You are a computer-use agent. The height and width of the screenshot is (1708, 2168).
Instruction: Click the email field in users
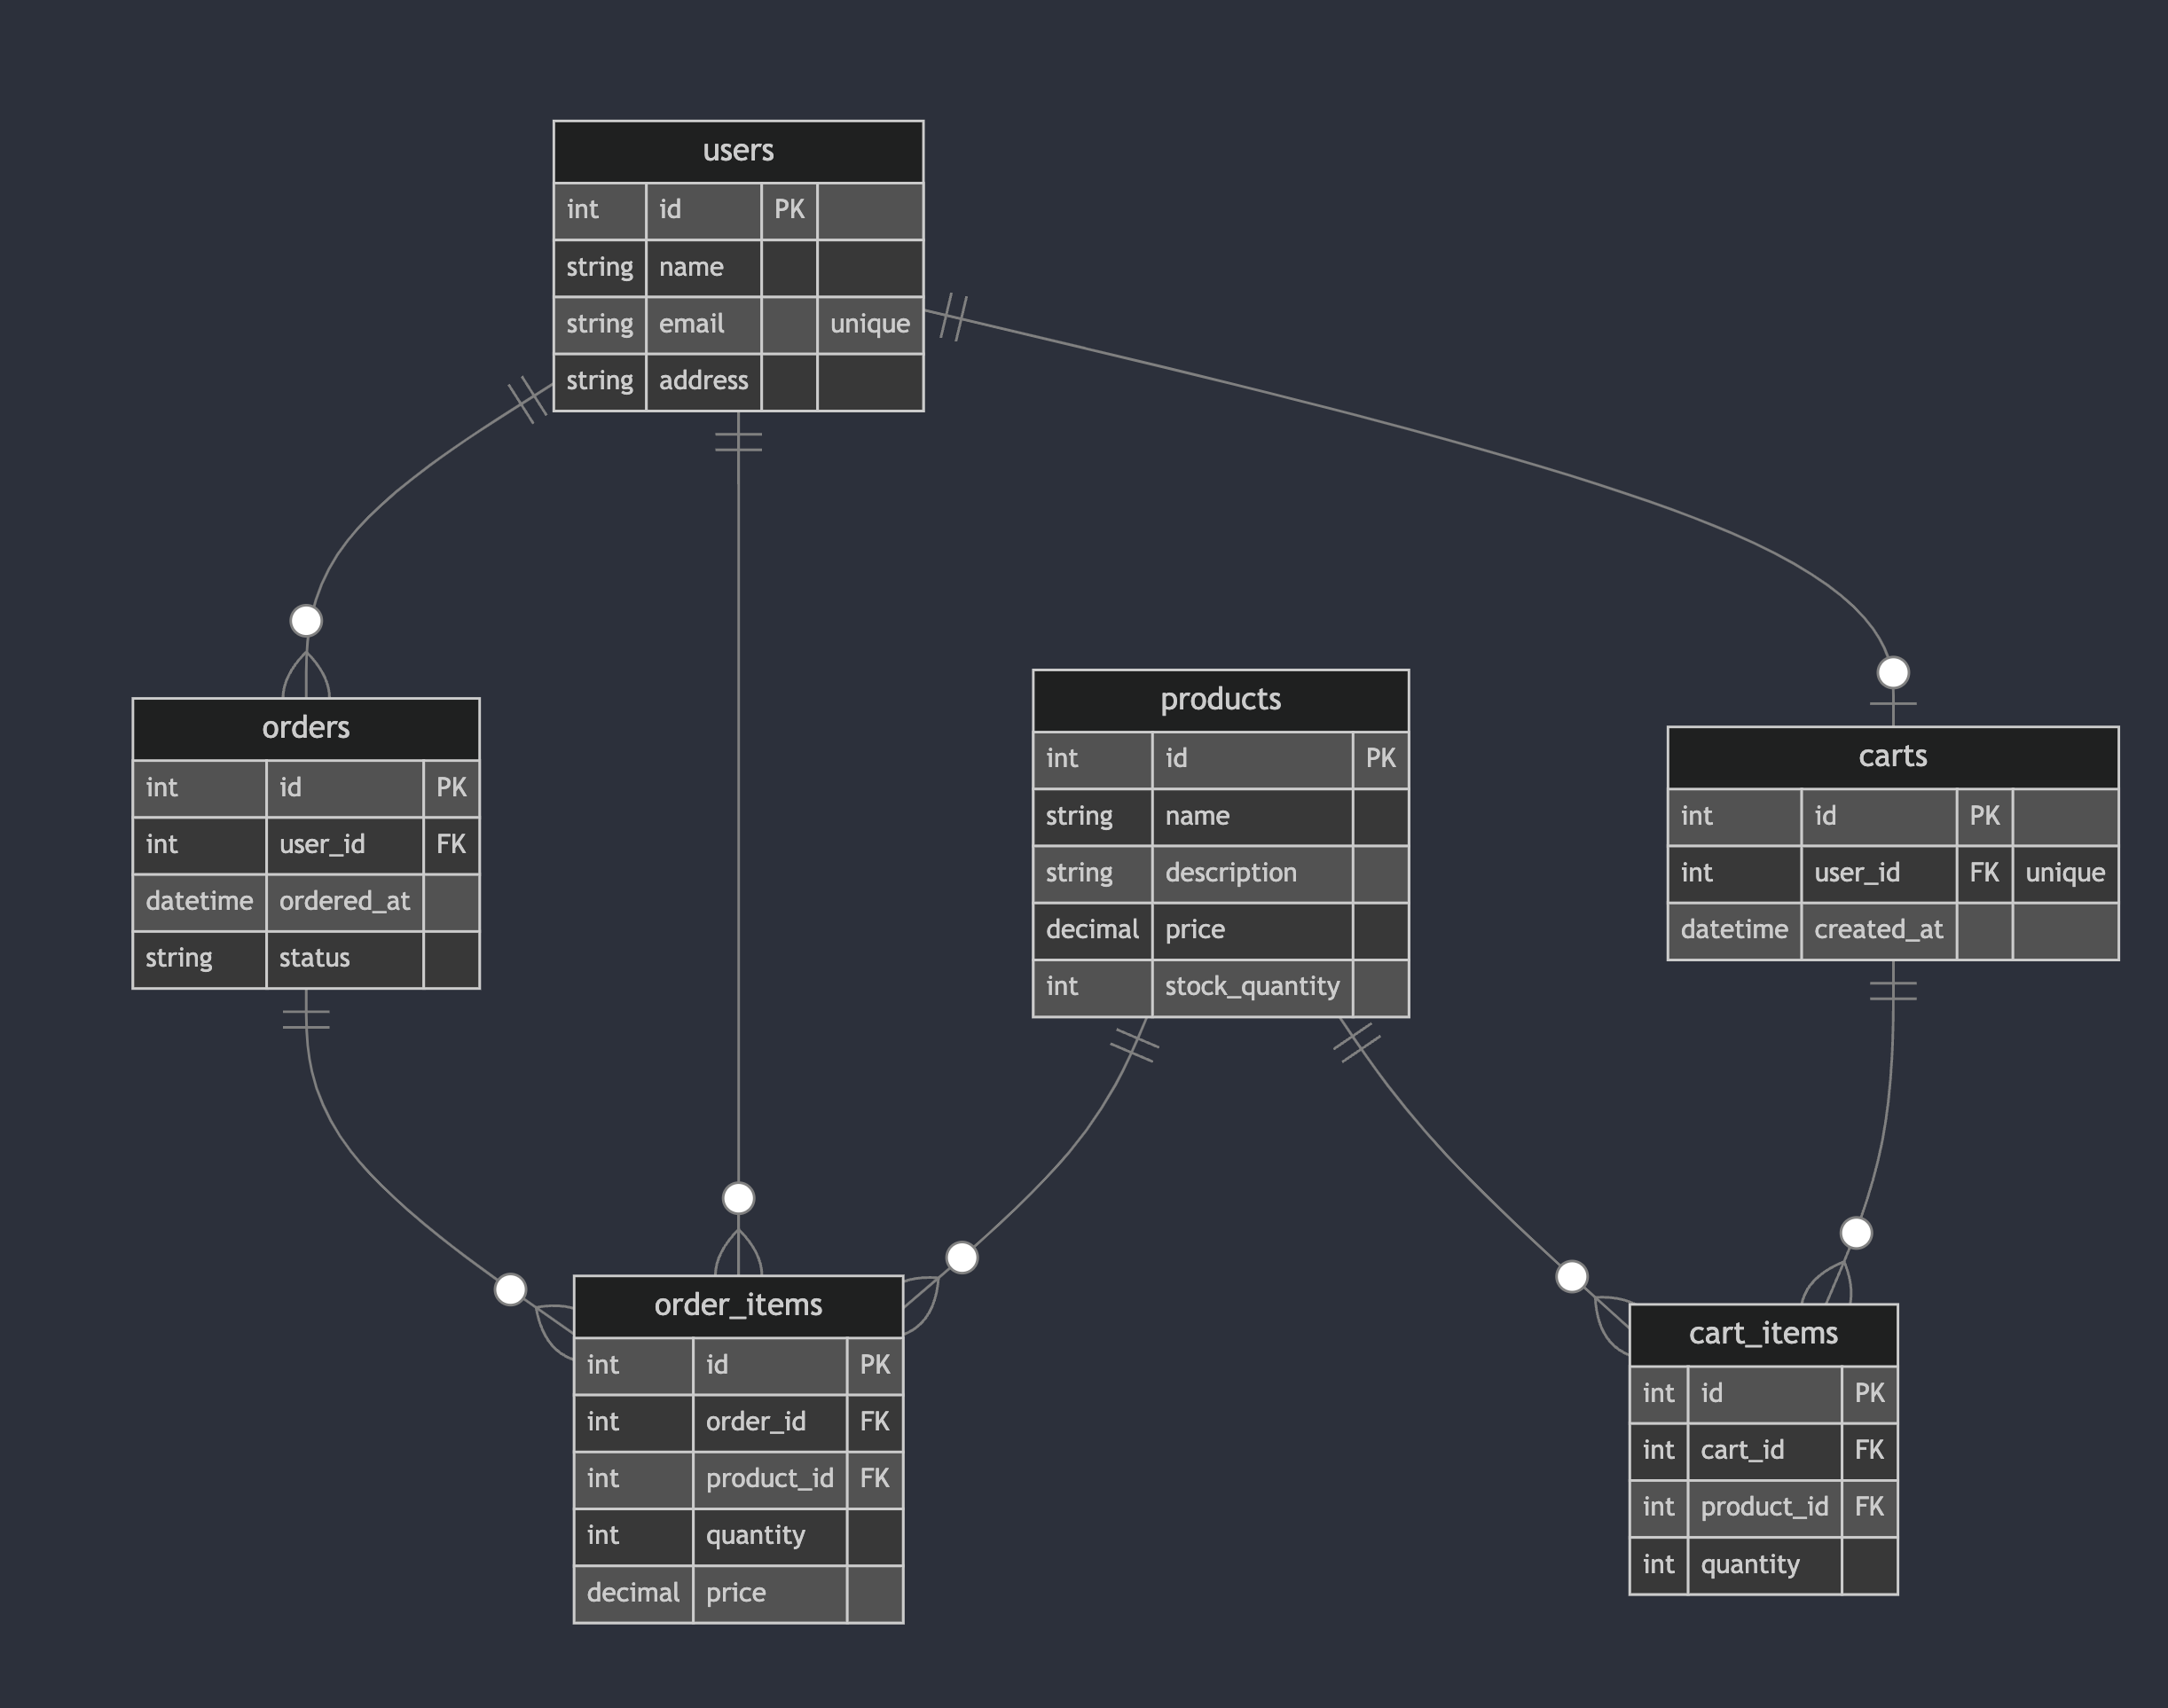[x=691, y=324]
